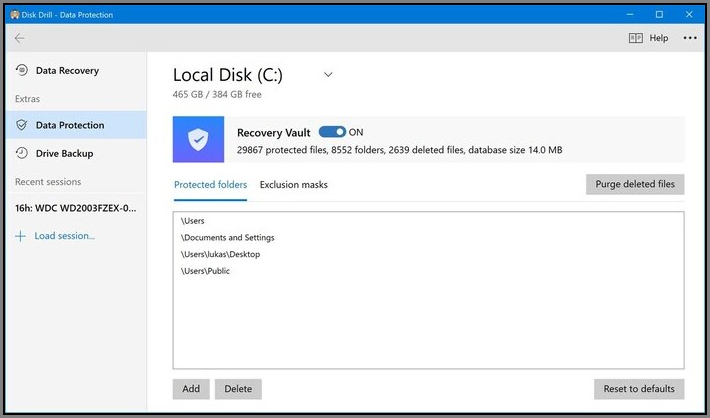Open the Help book icon
The image size is (710, 418).
coord(636,38)
